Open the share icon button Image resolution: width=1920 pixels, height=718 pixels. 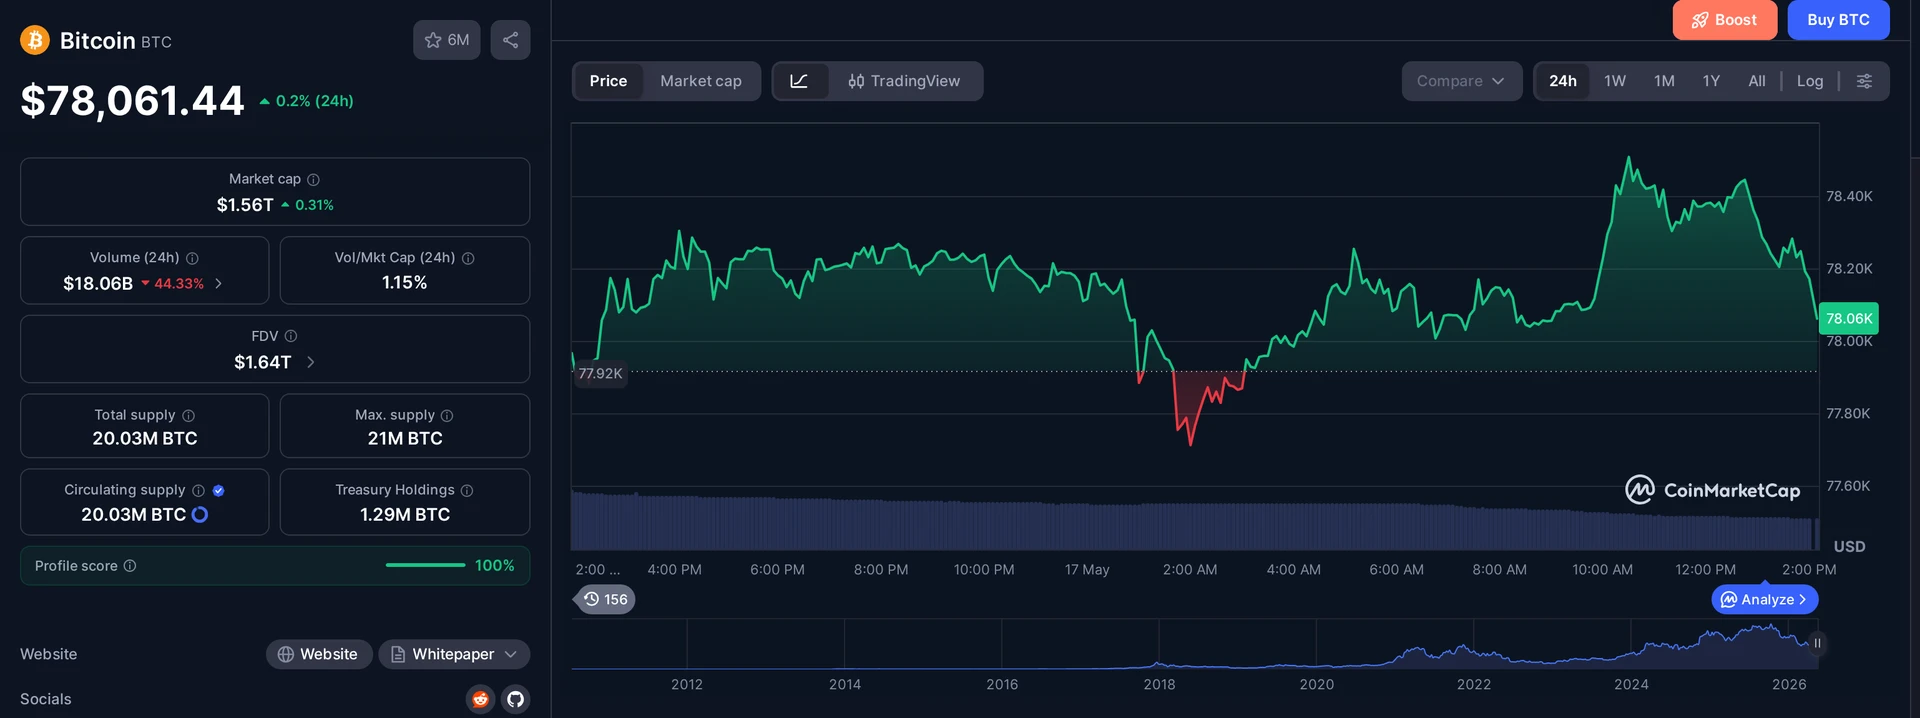(x=510, y=40)
